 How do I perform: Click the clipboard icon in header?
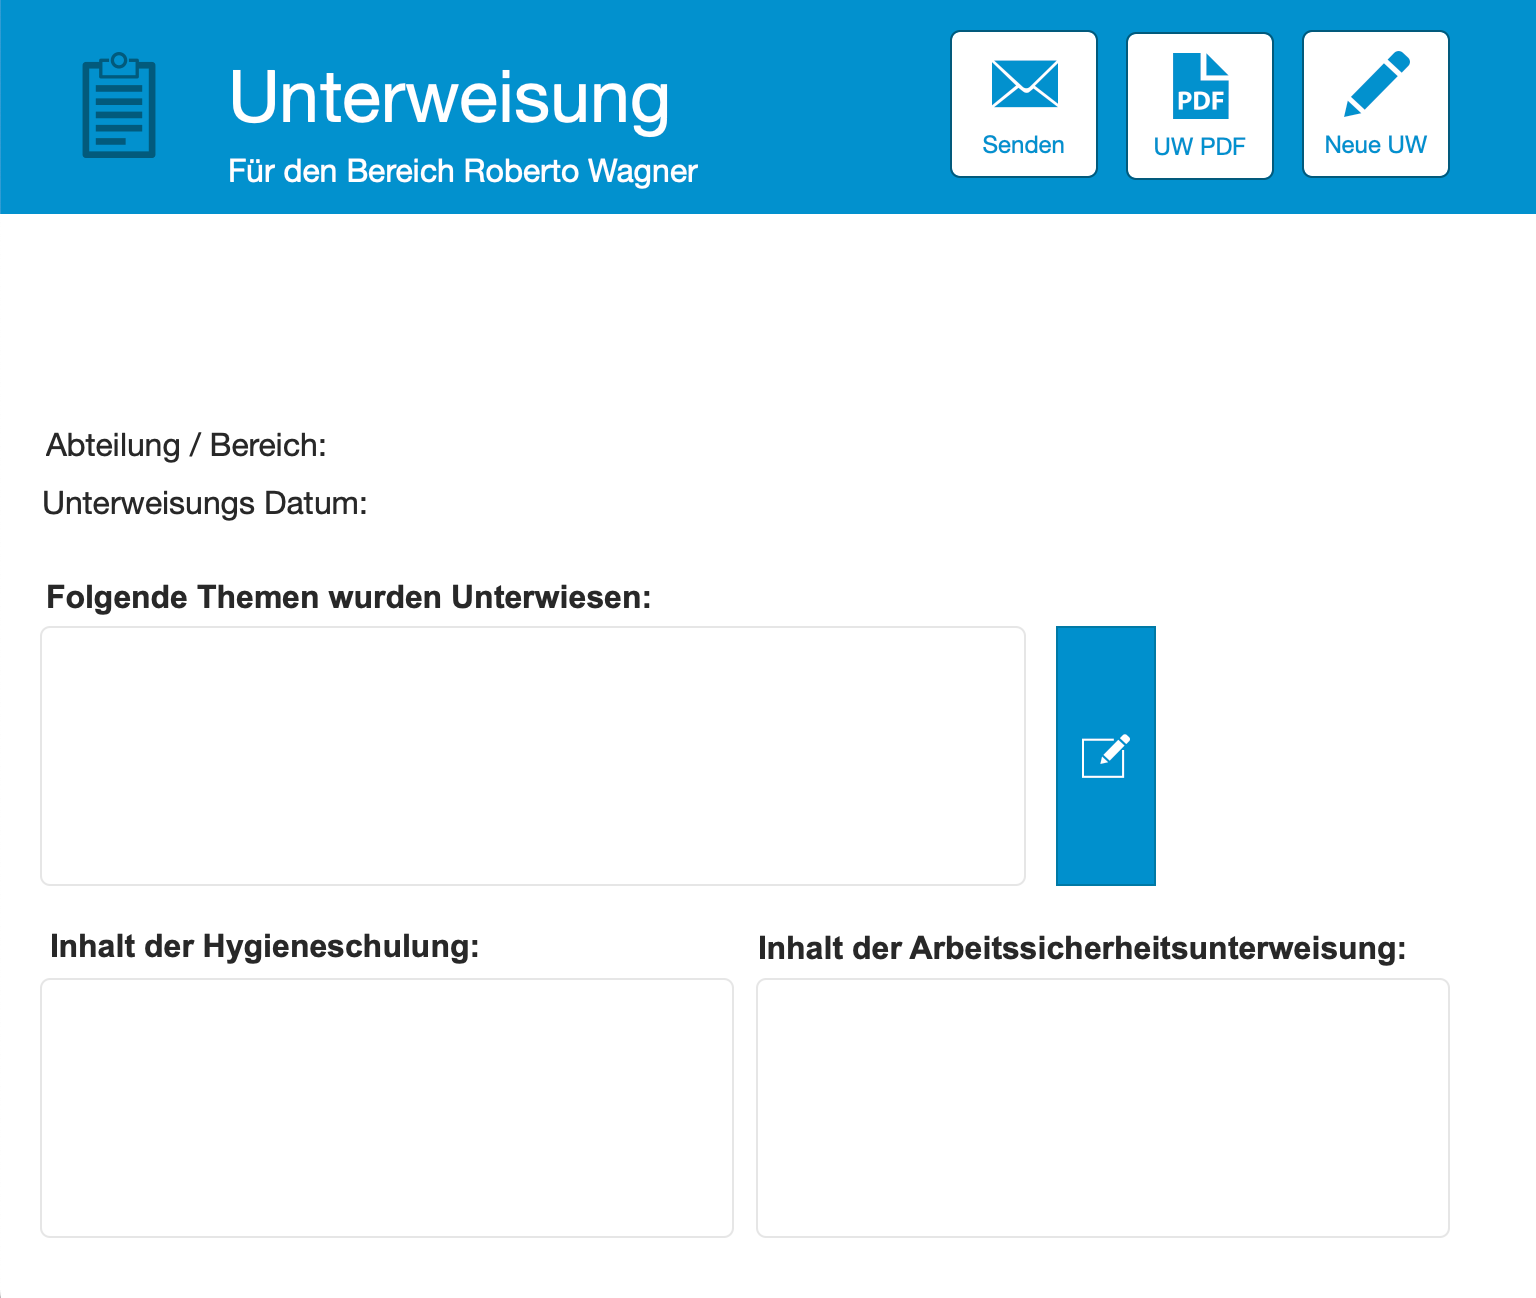tap(119, 106)
